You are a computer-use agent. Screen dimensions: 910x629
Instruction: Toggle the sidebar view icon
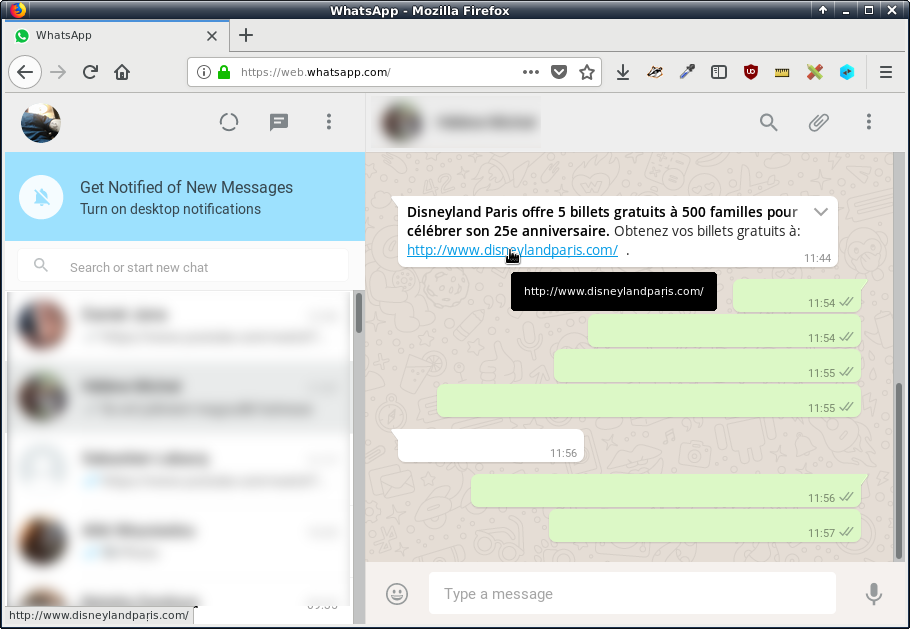coord(719,72)
